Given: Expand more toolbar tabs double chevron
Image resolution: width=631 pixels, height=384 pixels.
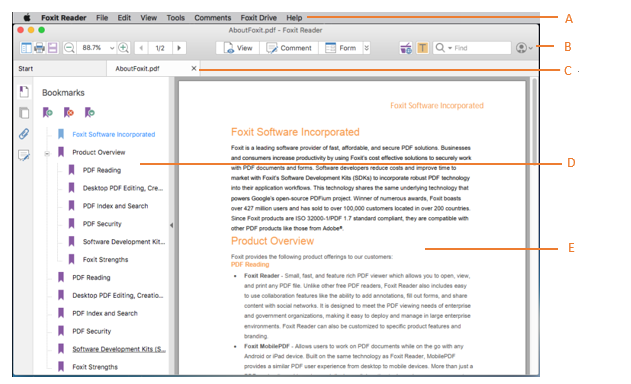Looking at the screenshot, I should (x=367, y=48).
